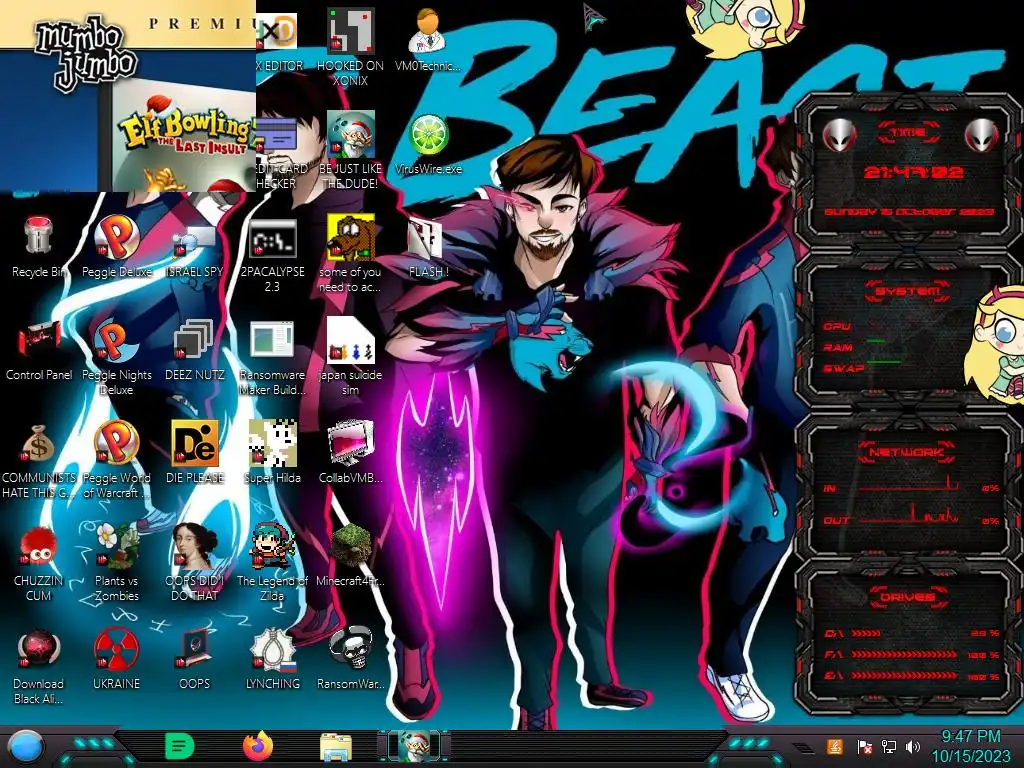Click the right alien head on TIME widget

(x=982, y=136)
